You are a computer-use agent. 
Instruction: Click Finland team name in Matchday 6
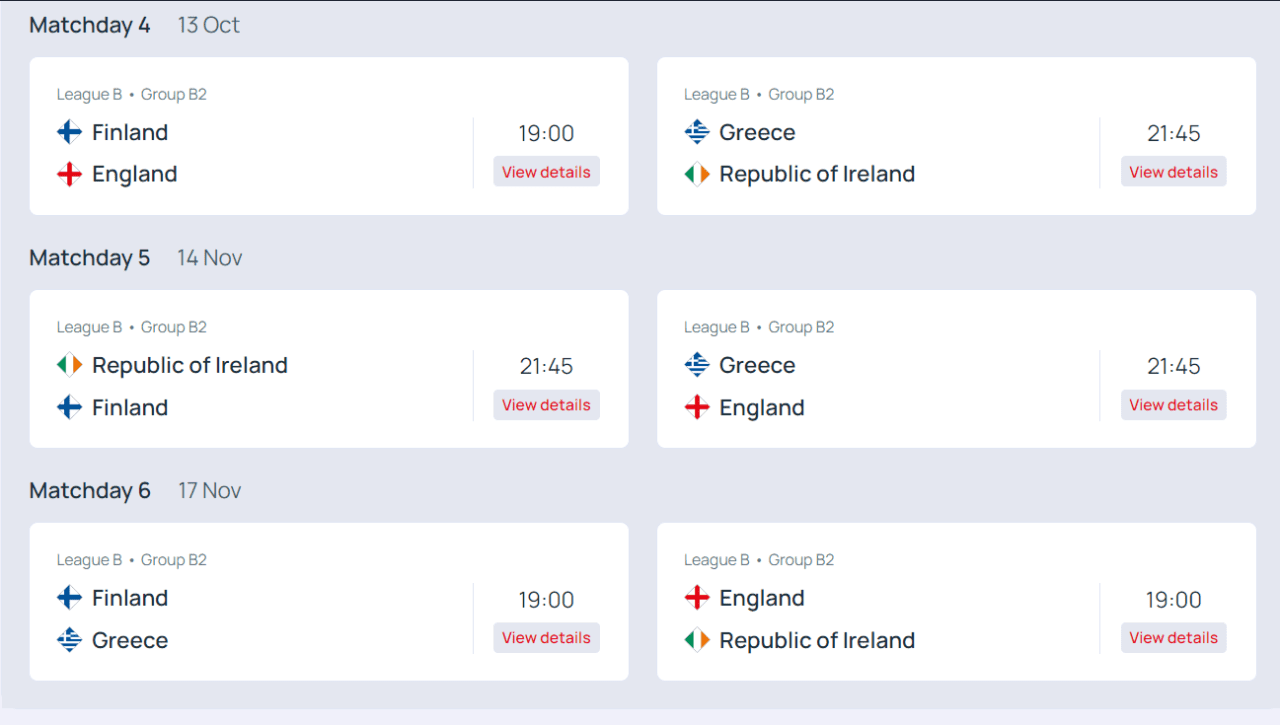point(130,598)
